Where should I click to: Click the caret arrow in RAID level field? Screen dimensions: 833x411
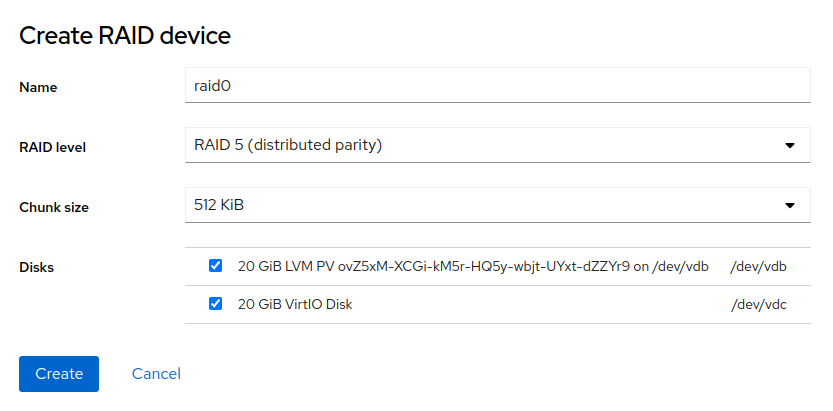tap(790, 146)
